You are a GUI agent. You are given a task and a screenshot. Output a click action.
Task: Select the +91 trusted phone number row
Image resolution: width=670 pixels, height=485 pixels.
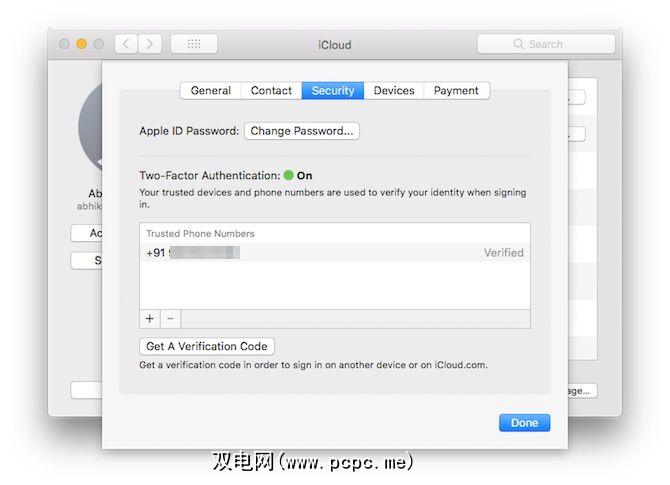335,253
